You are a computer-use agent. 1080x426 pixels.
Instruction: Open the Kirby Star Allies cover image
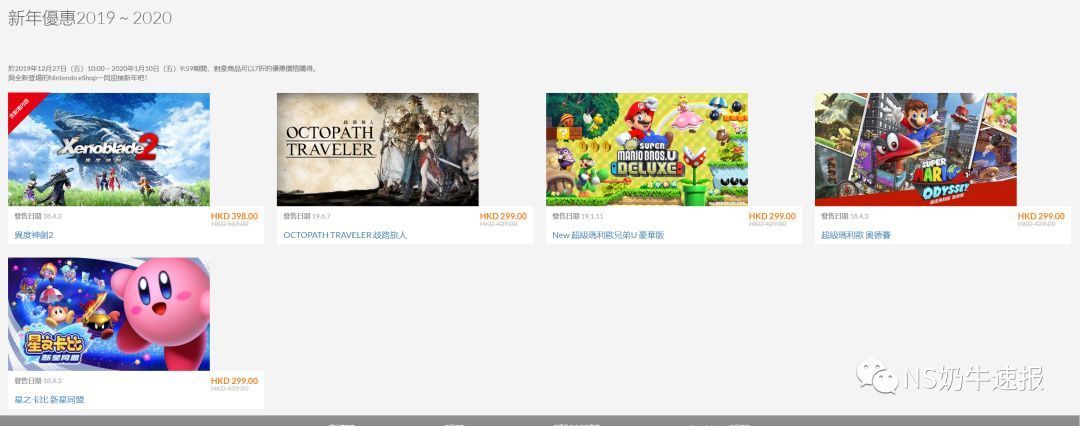tap(109, 314)
